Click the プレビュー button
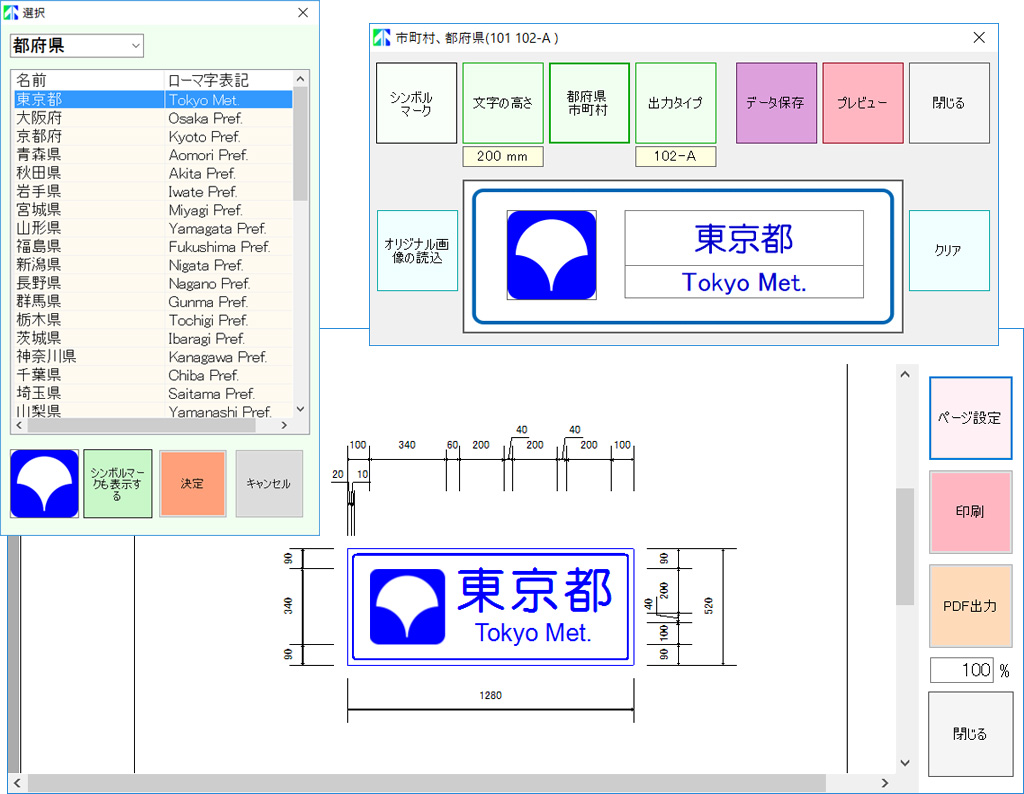Viewport: 1024px width, 794px height. click(863, 103)
